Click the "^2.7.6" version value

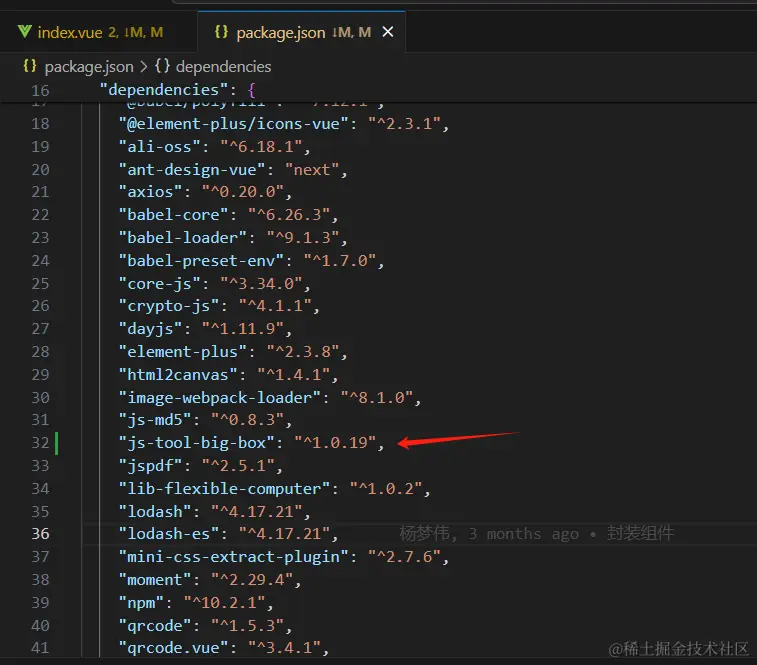click(405, 556)
